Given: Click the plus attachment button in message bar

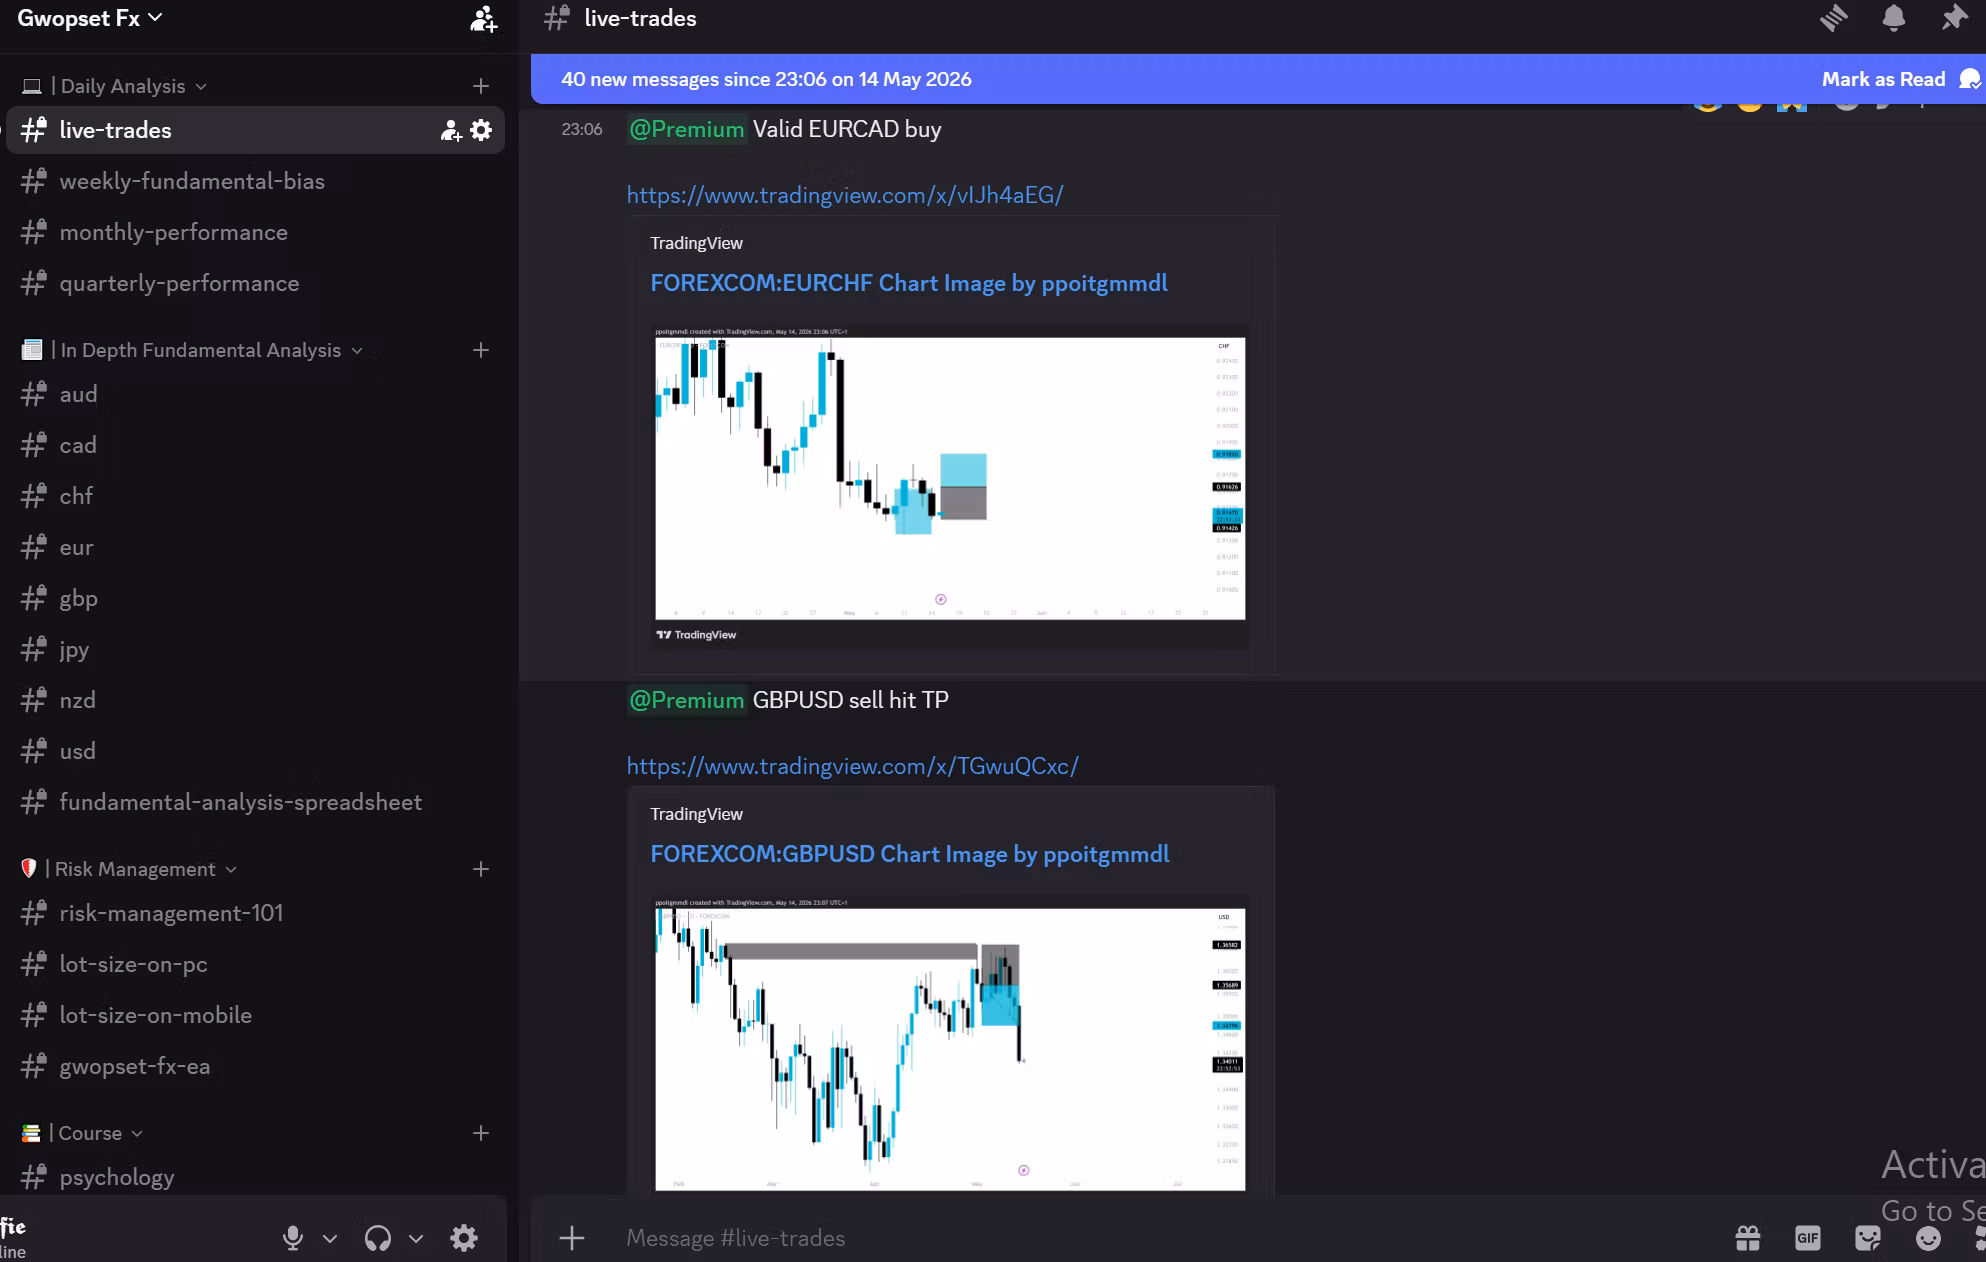Looking at the screenshot, I should (x=572, y=1238).
